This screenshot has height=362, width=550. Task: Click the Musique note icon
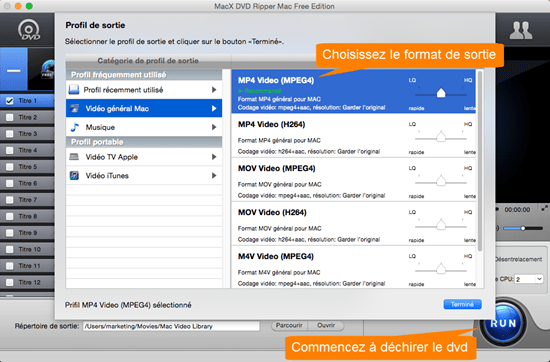[74, 127]
